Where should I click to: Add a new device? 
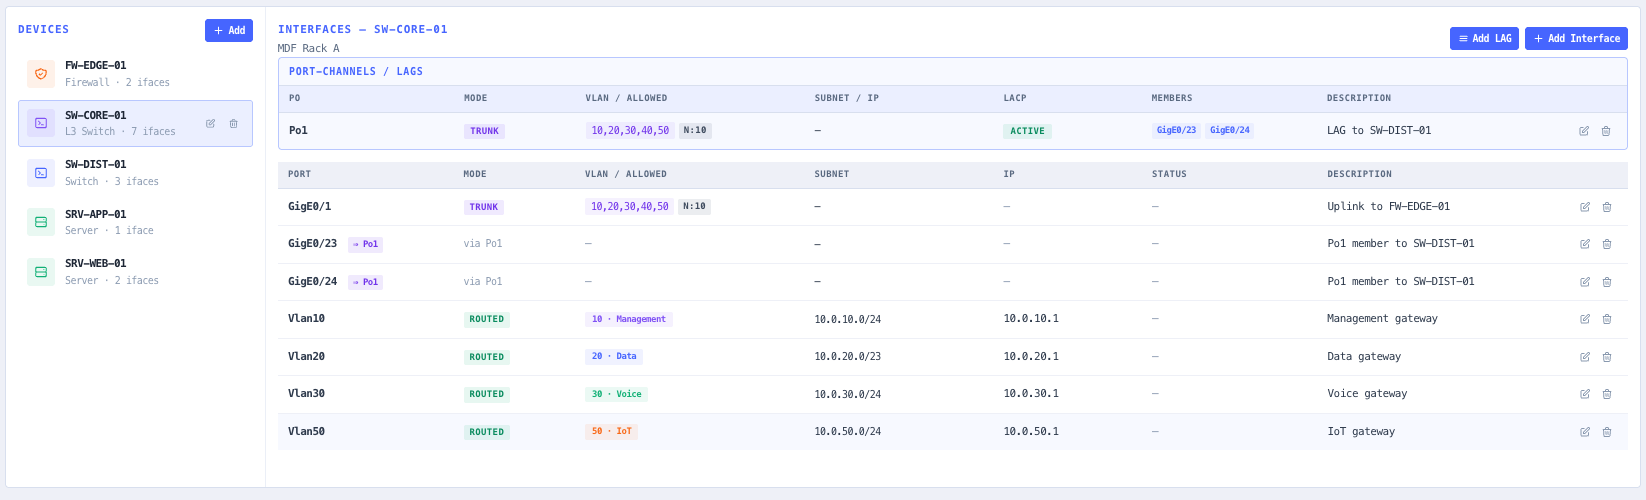click(229, 30)
